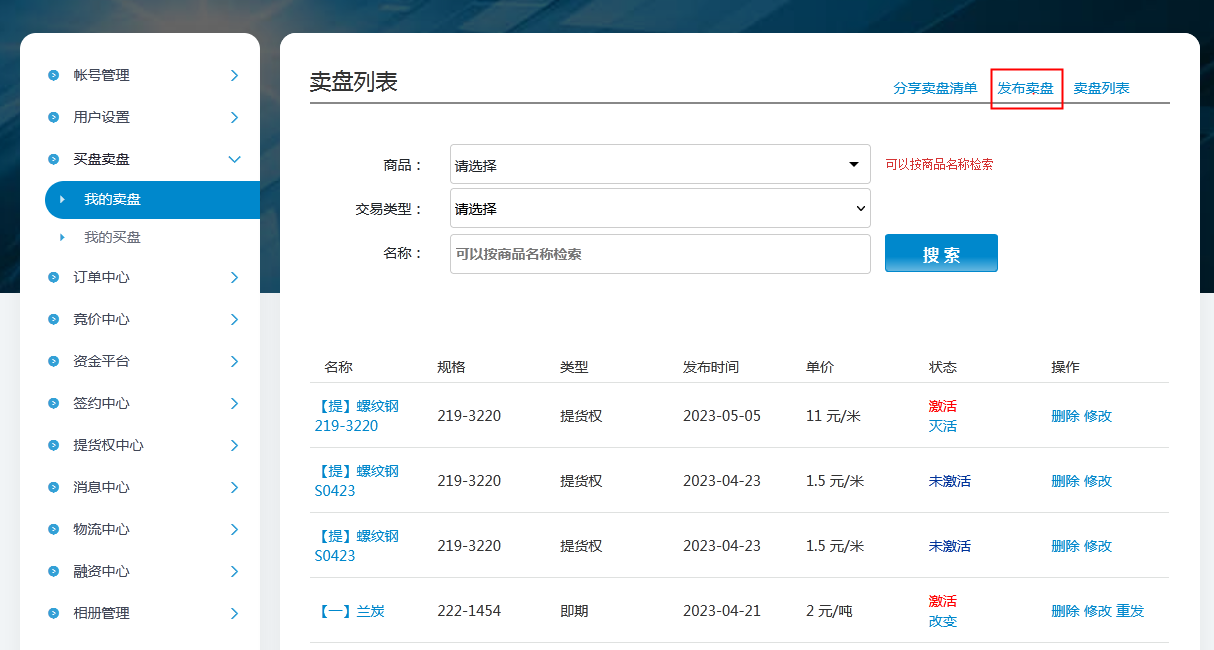Collapse the 买盘卖盘 menu section

tap(234, 159)
